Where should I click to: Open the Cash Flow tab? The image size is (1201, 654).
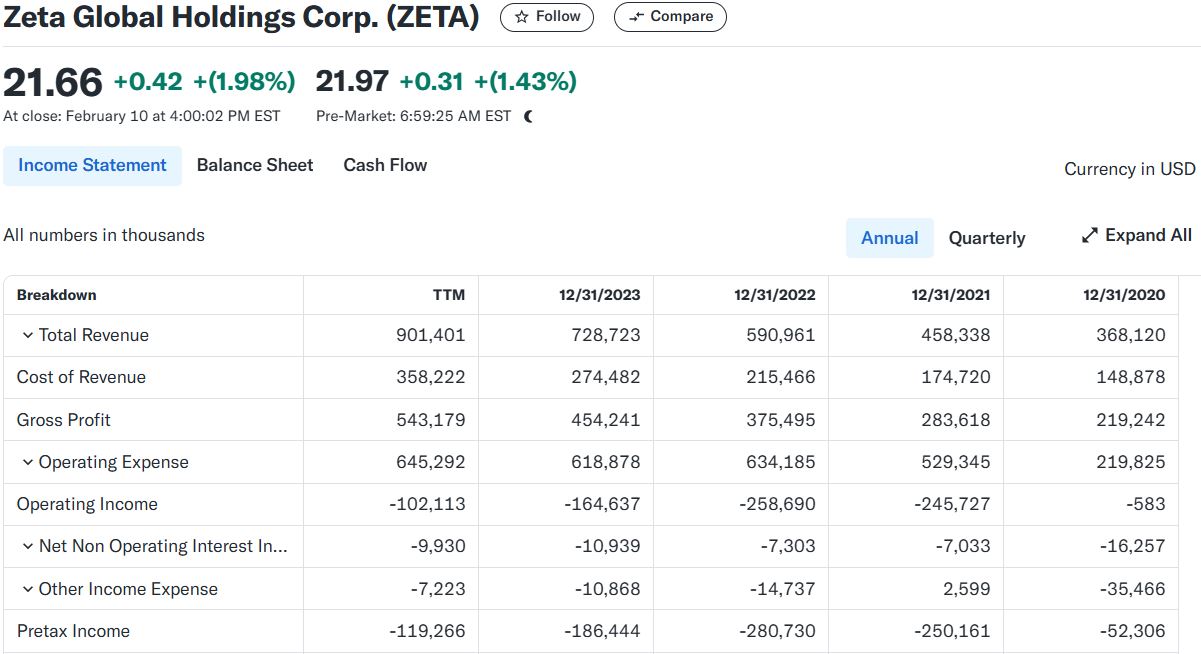click(x=385, y=165)
